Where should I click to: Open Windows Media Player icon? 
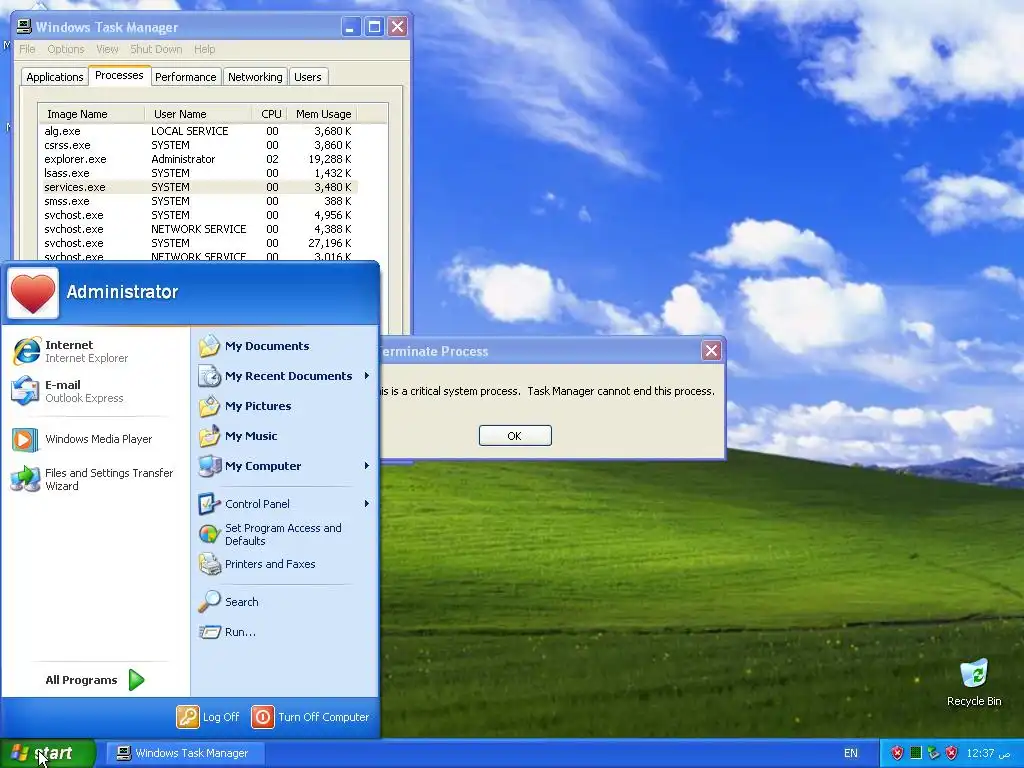(x=25, y=440)
